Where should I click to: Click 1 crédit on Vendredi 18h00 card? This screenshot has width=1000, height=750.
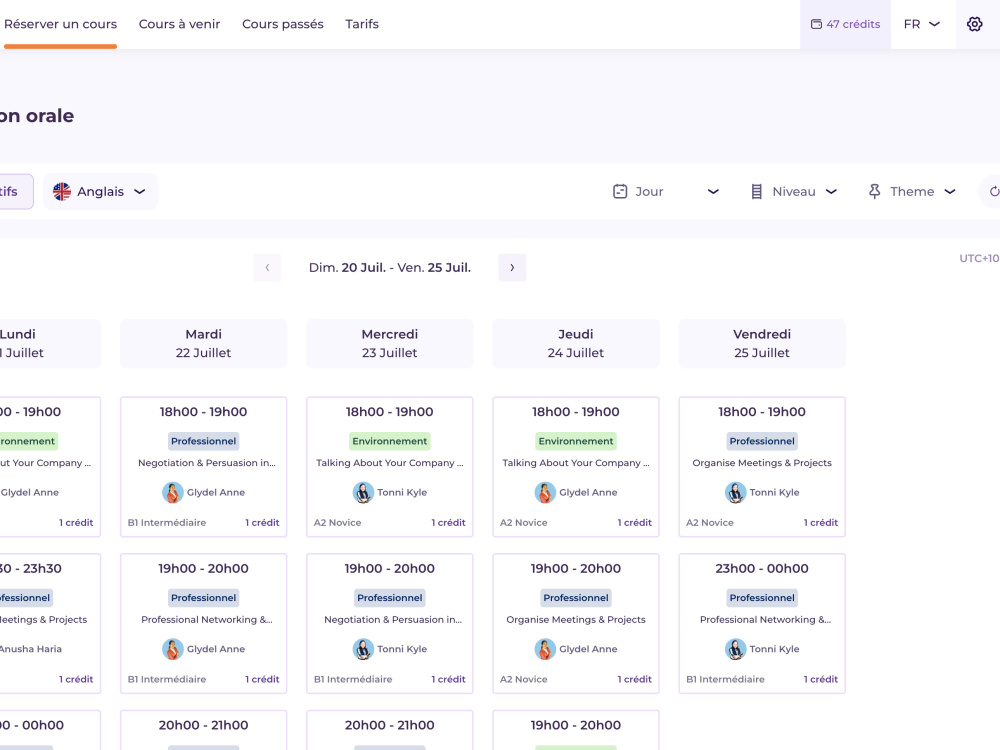click(821, 522)
